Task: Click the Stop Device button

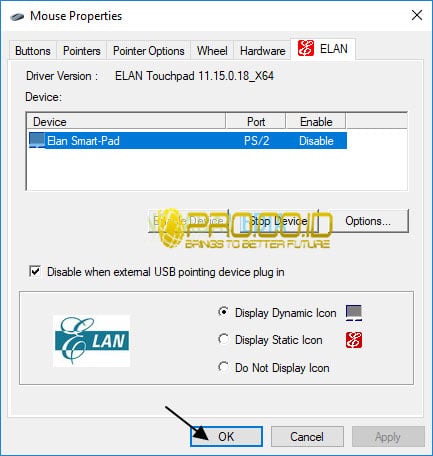Action: point(279,221)
